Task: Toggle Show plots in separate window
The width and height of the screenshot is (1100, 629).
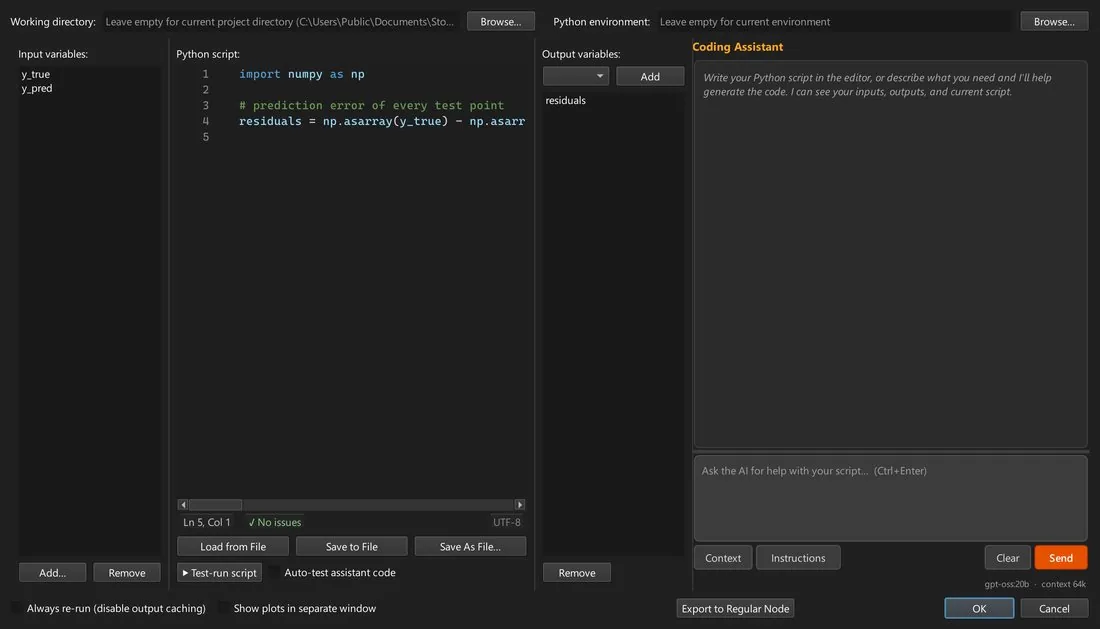Action: pyautogui.click(x=224, y=609)
